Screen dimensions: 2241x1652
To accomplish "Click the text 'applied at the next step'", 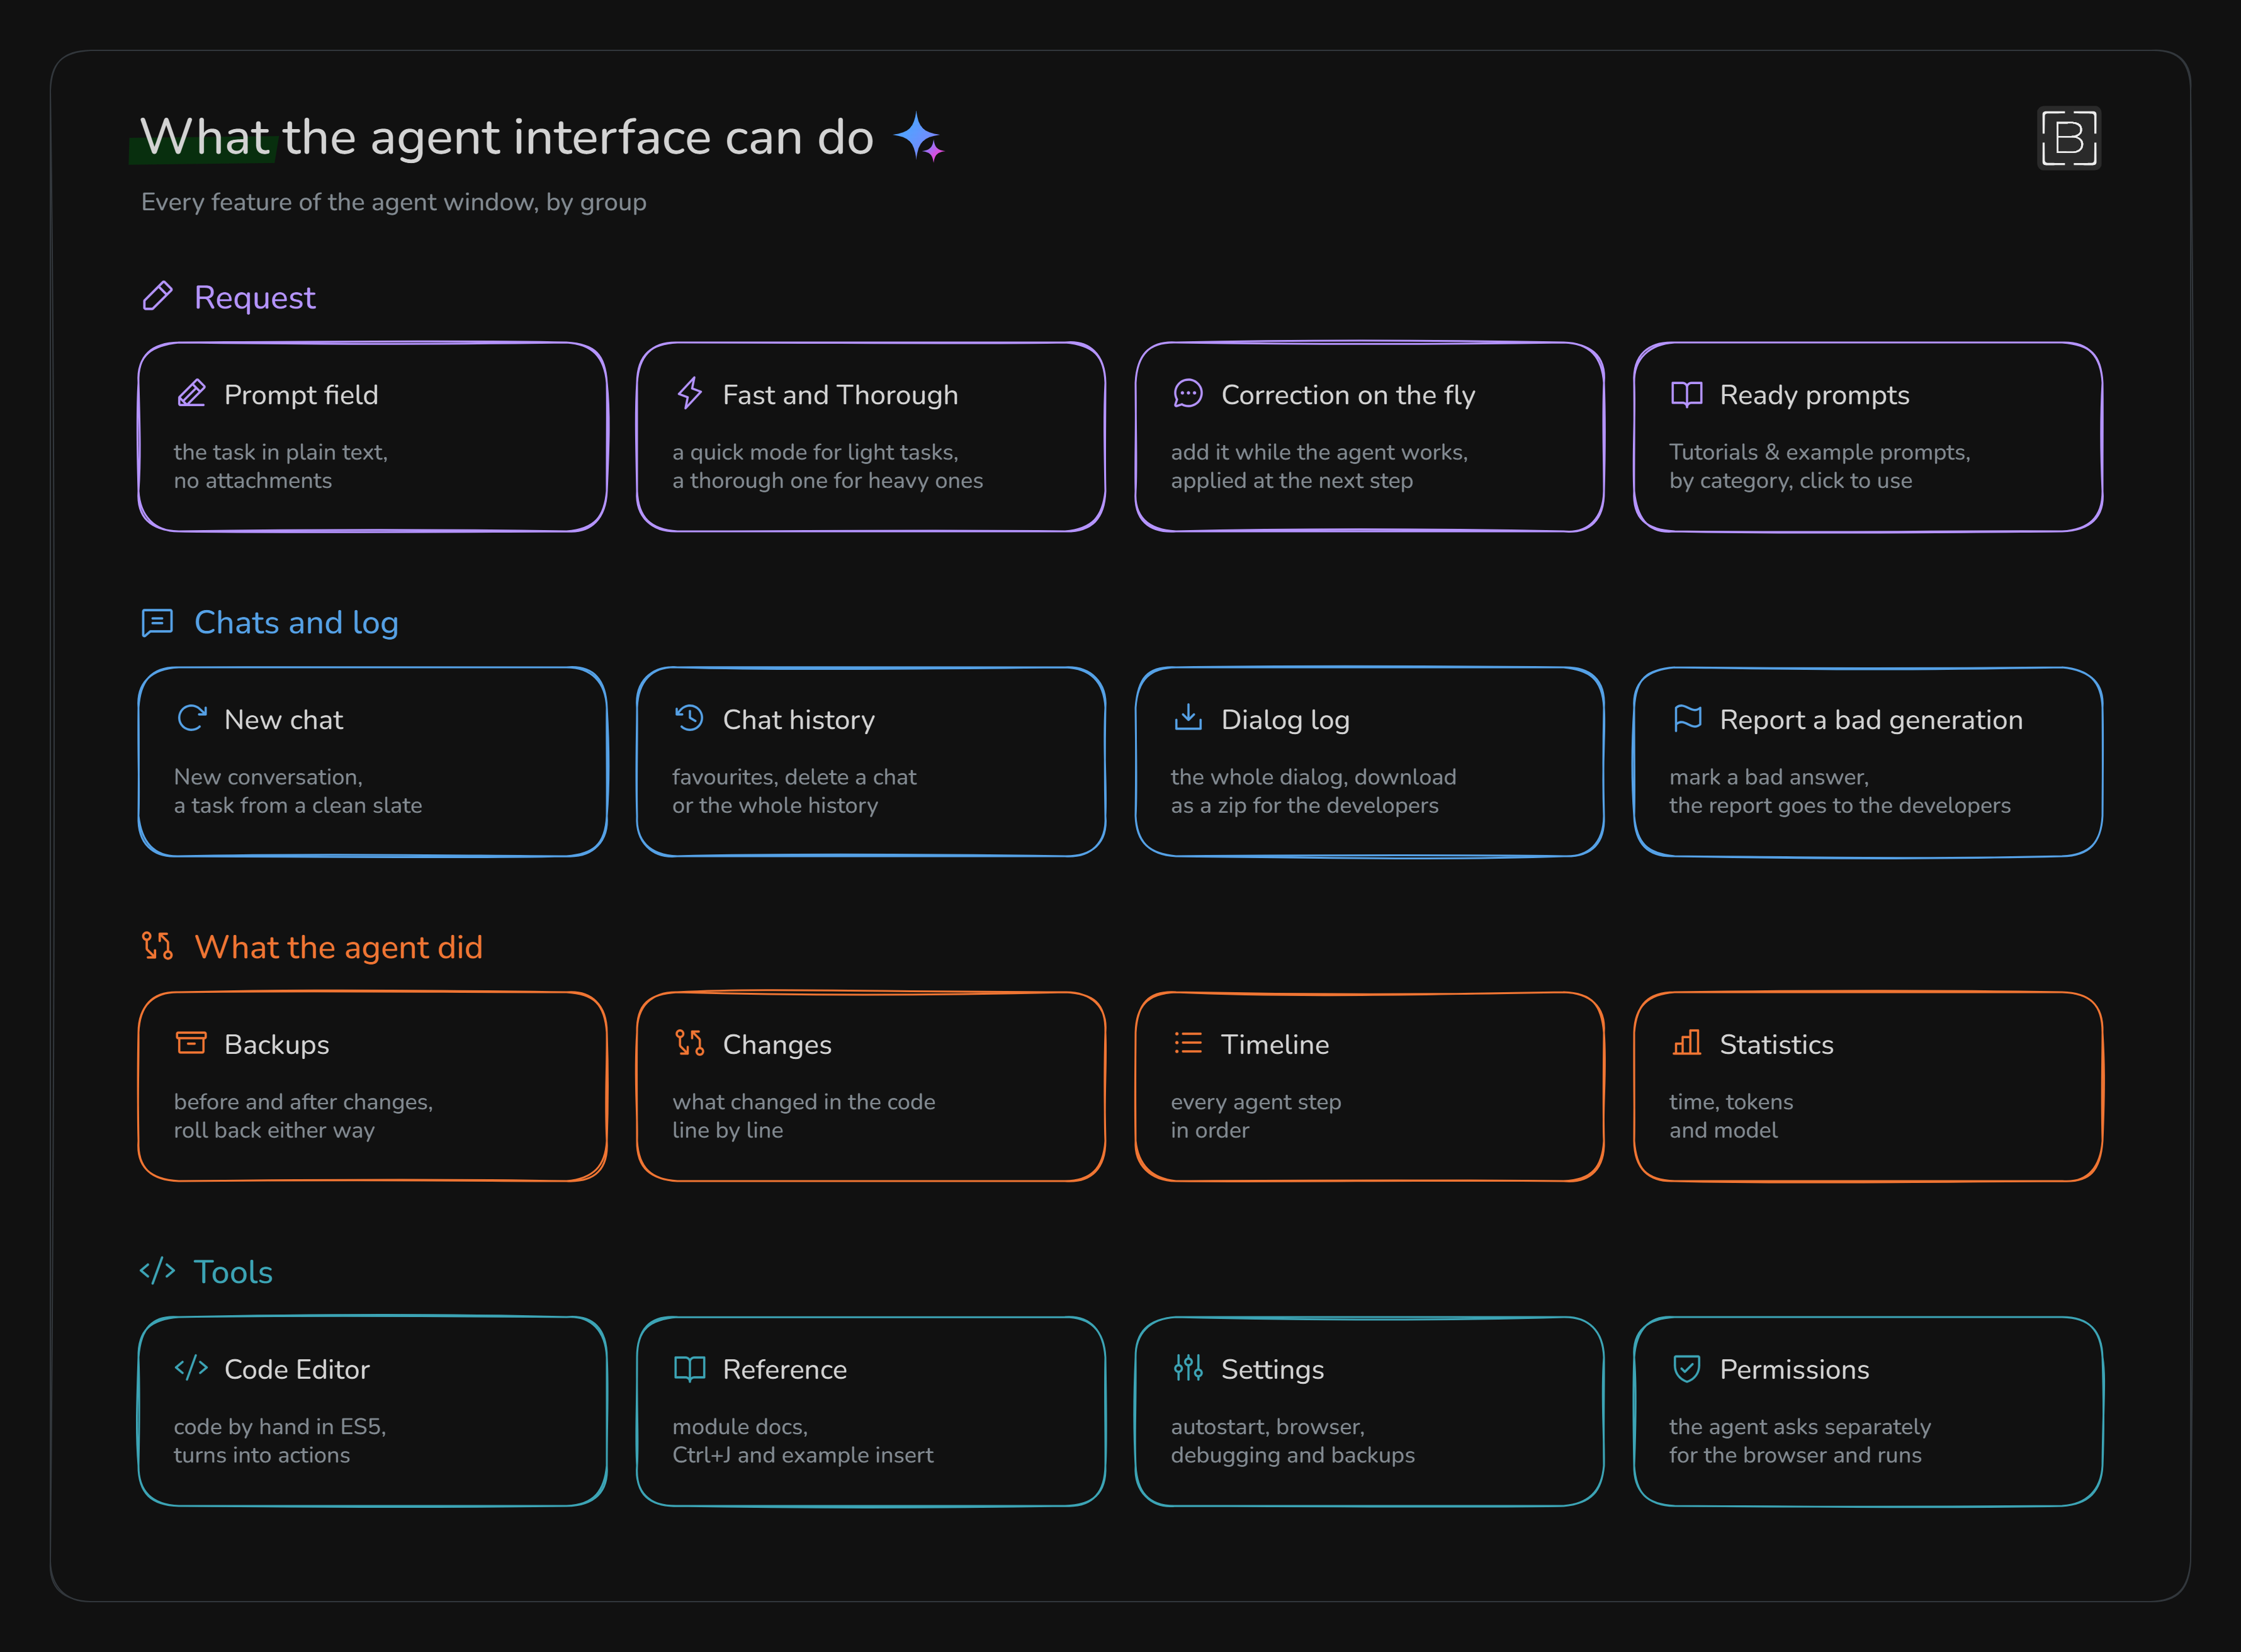I will 1292,481.
